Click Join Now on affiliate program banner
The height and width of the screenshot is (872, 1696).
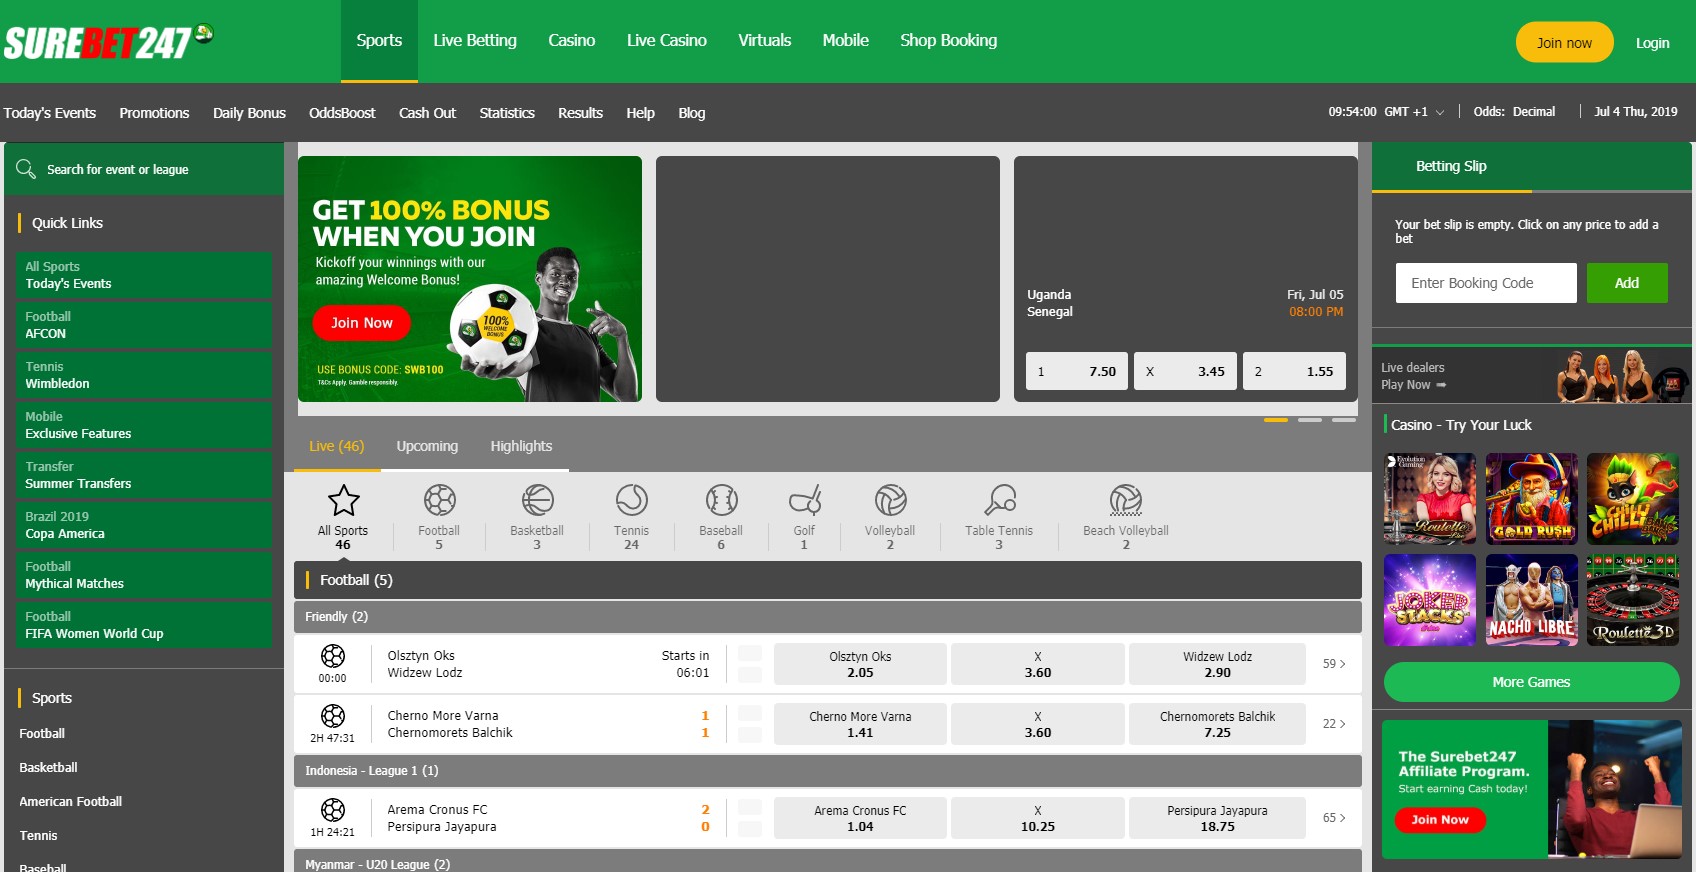coord(1440,820)
